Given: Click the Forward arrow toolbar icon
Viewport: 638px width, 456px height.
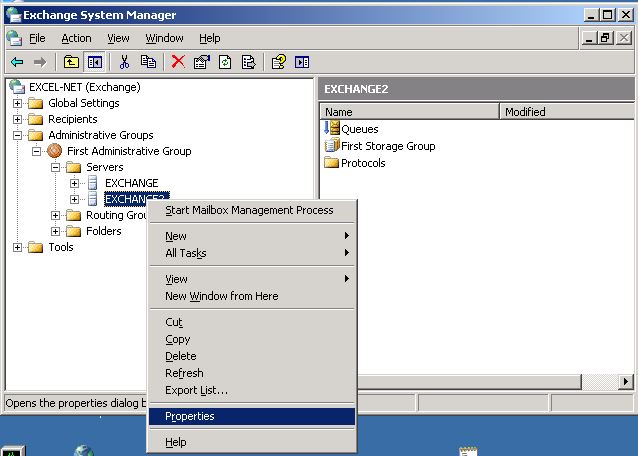Looking at the screenshot, I should click(40, 62).
